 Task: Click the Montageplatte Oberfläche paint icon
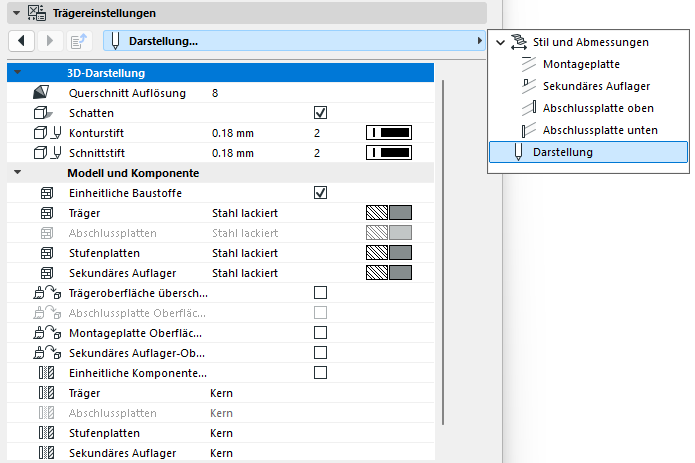coord(47,333)
